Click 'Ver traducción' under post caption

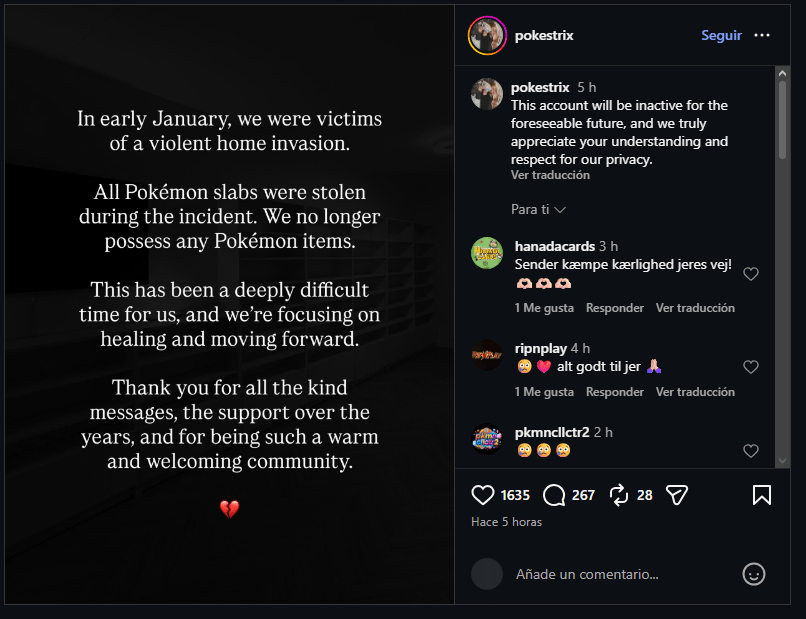pyautogui.click(x=550, y=175)
